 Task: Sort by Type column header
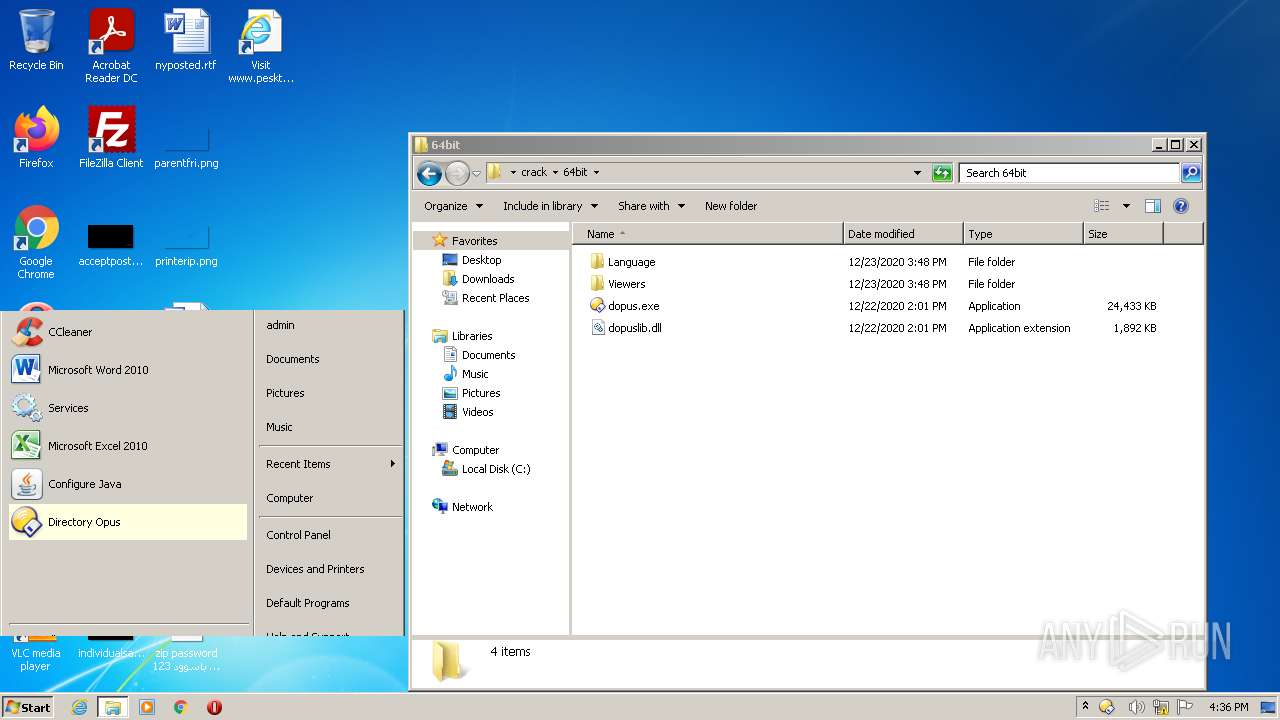tap(1023, 234)
